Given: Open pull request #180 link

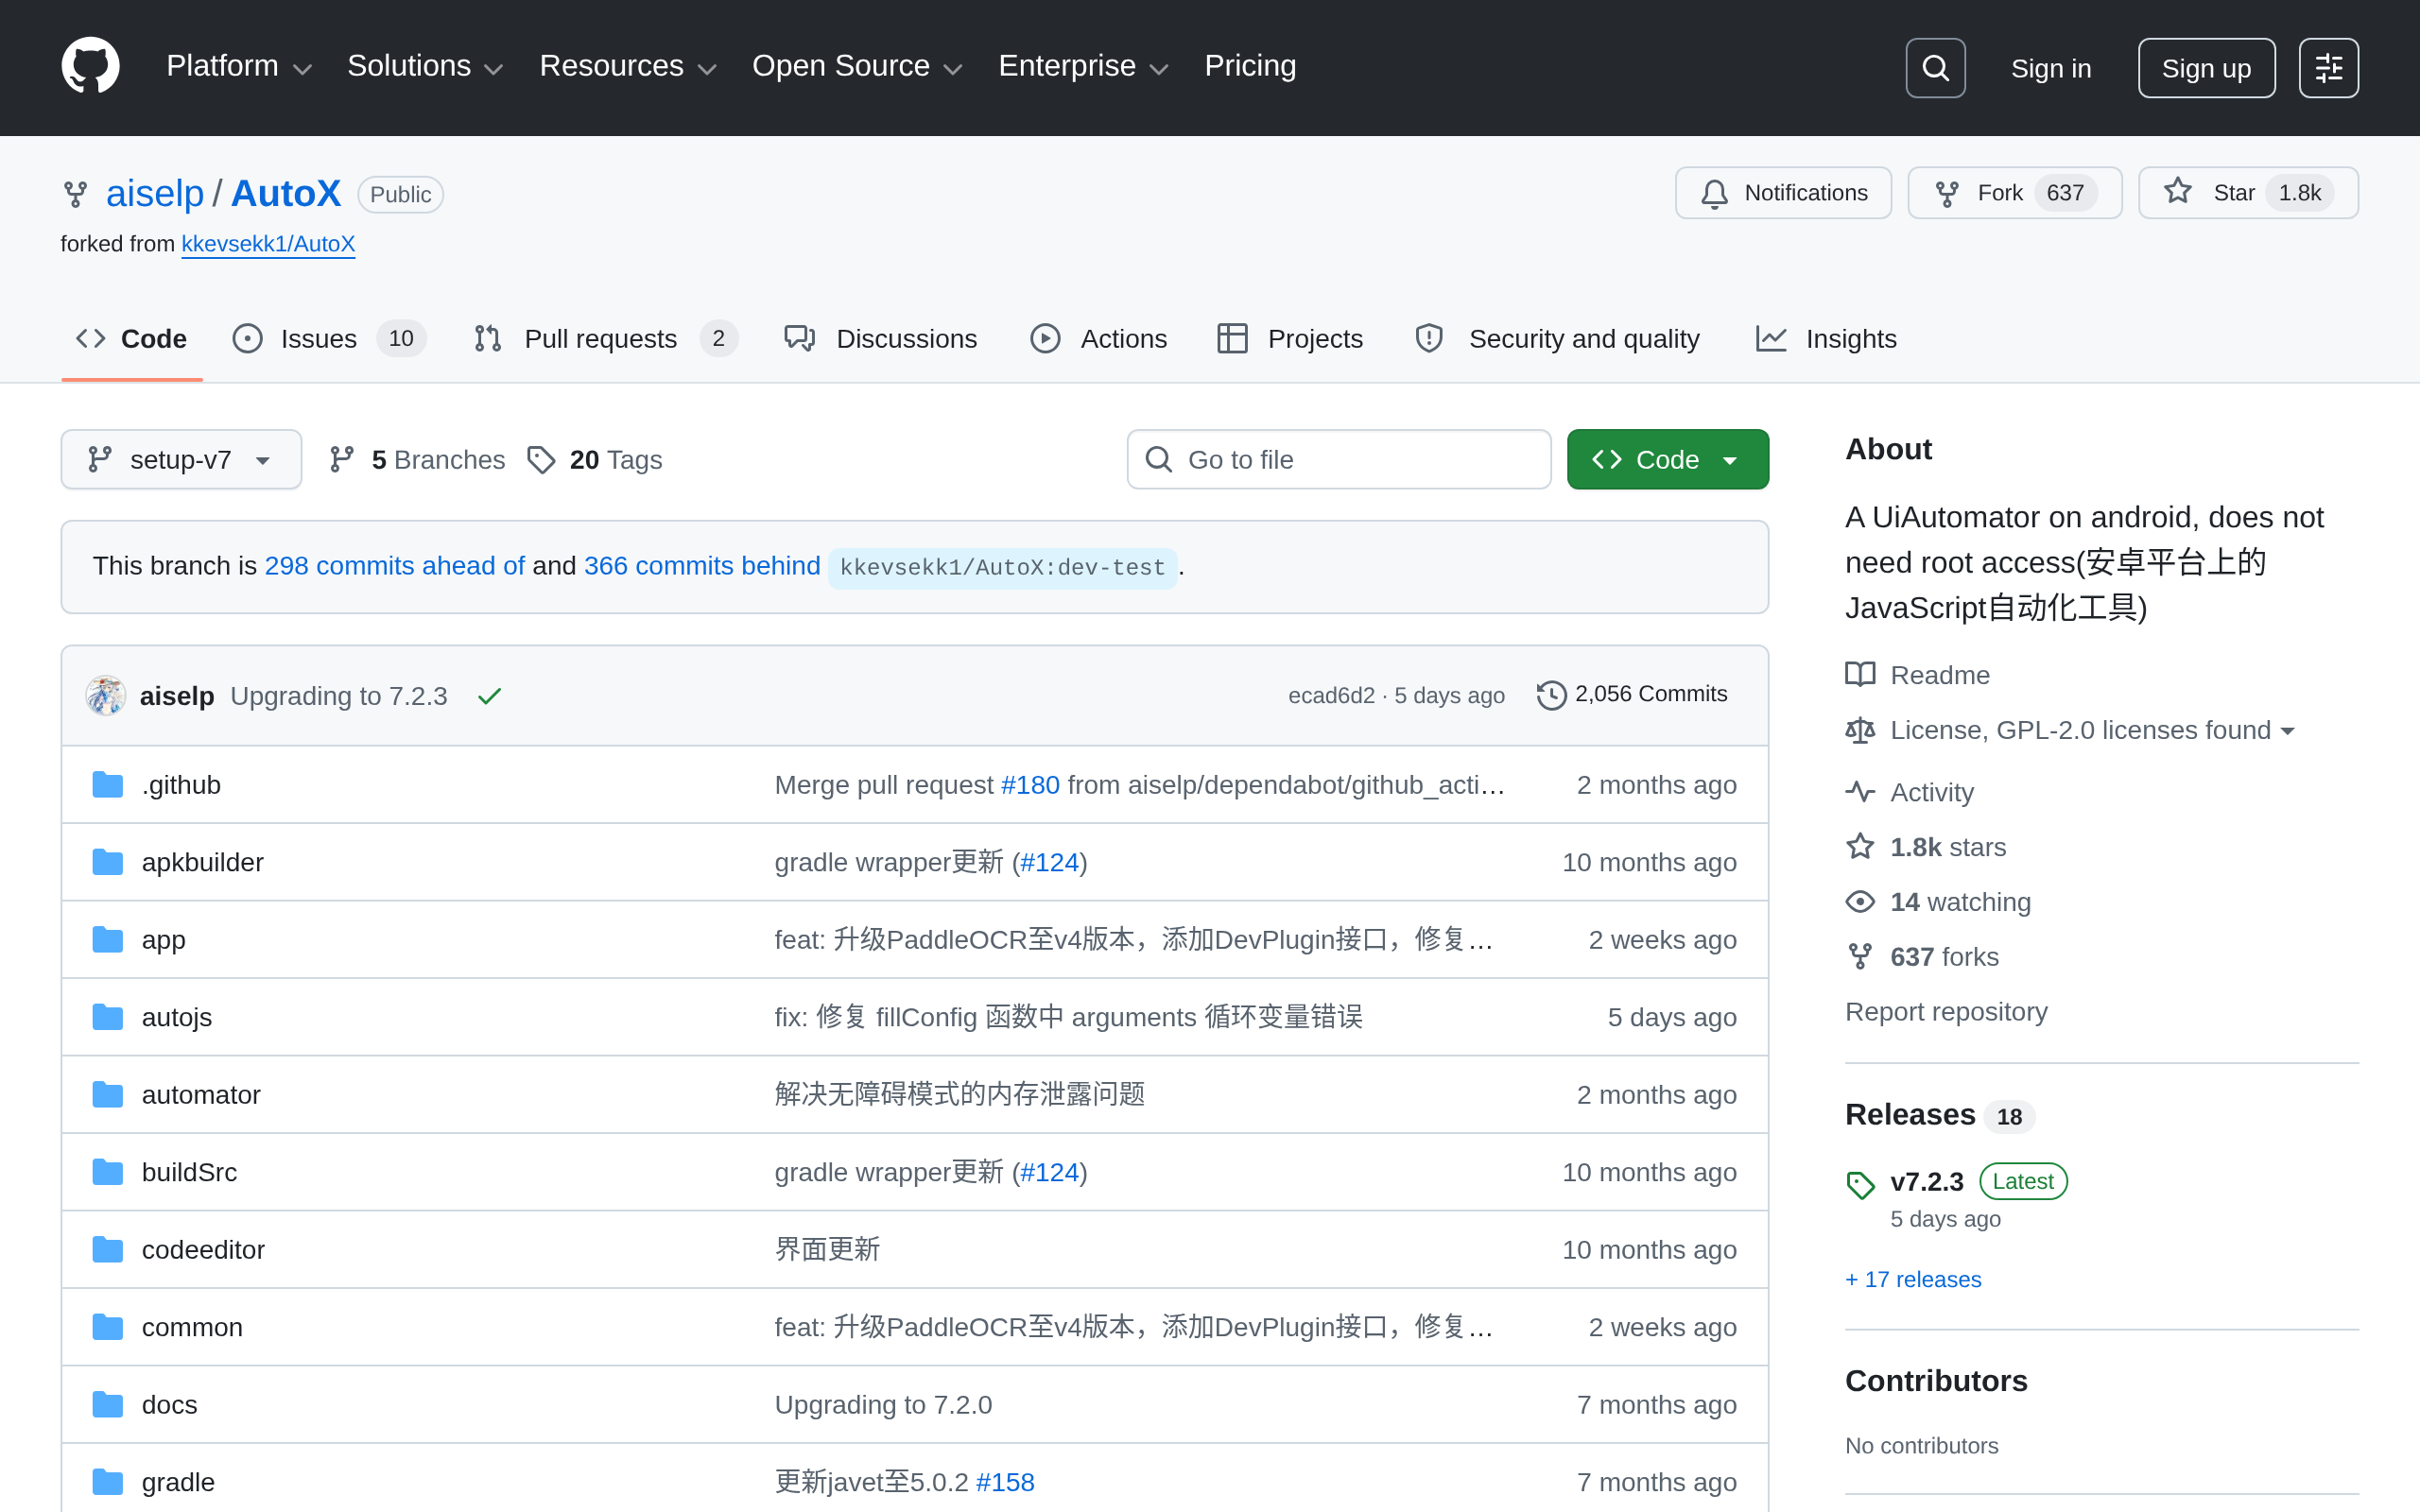Looking at the screenshot, I should 1030,785.
